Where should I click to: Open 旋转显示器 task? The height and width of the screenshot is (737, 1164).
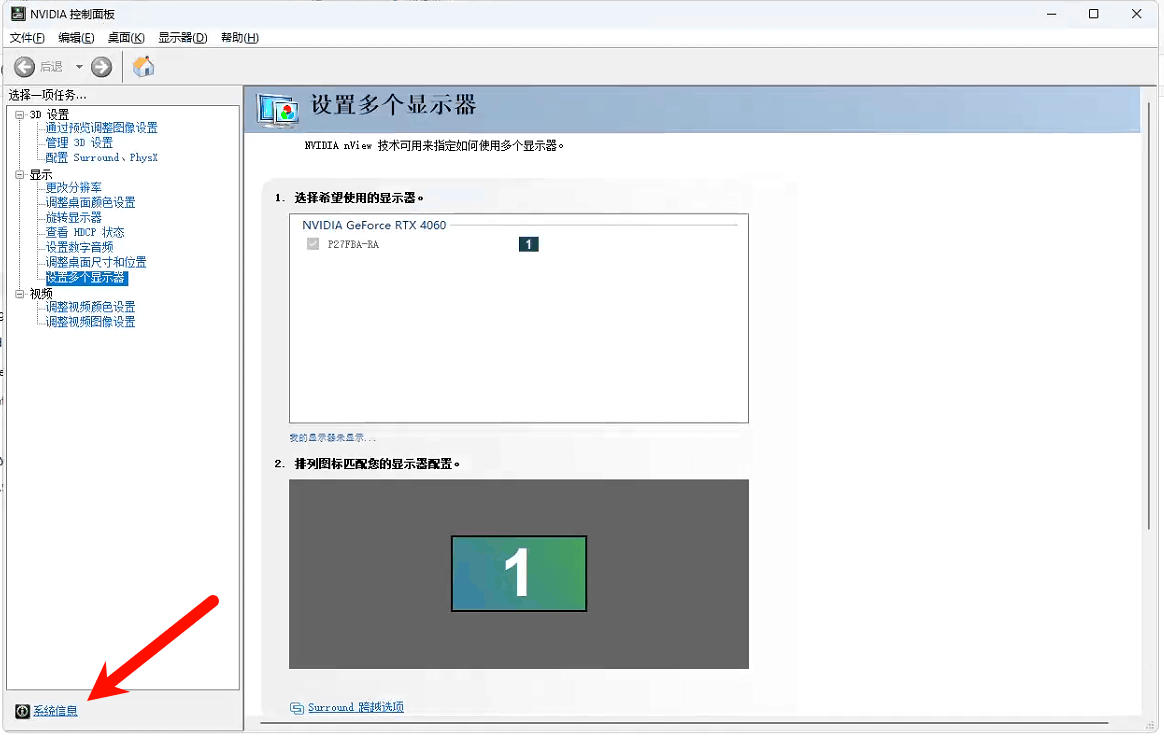73,217
